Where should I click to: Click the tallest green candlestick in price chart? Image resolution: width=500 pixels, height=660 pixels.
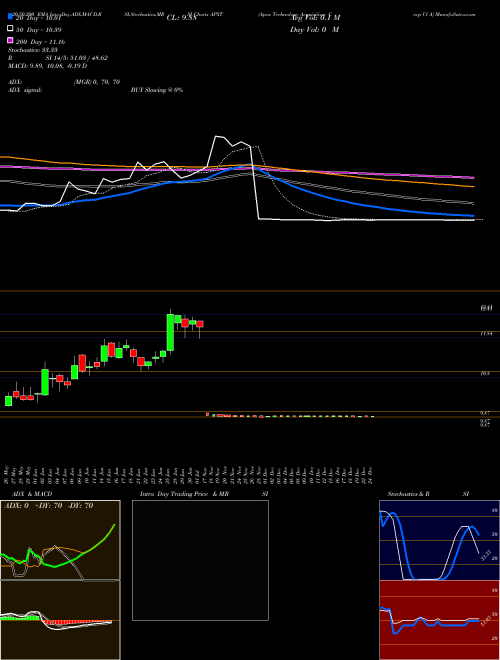[170, 332]
